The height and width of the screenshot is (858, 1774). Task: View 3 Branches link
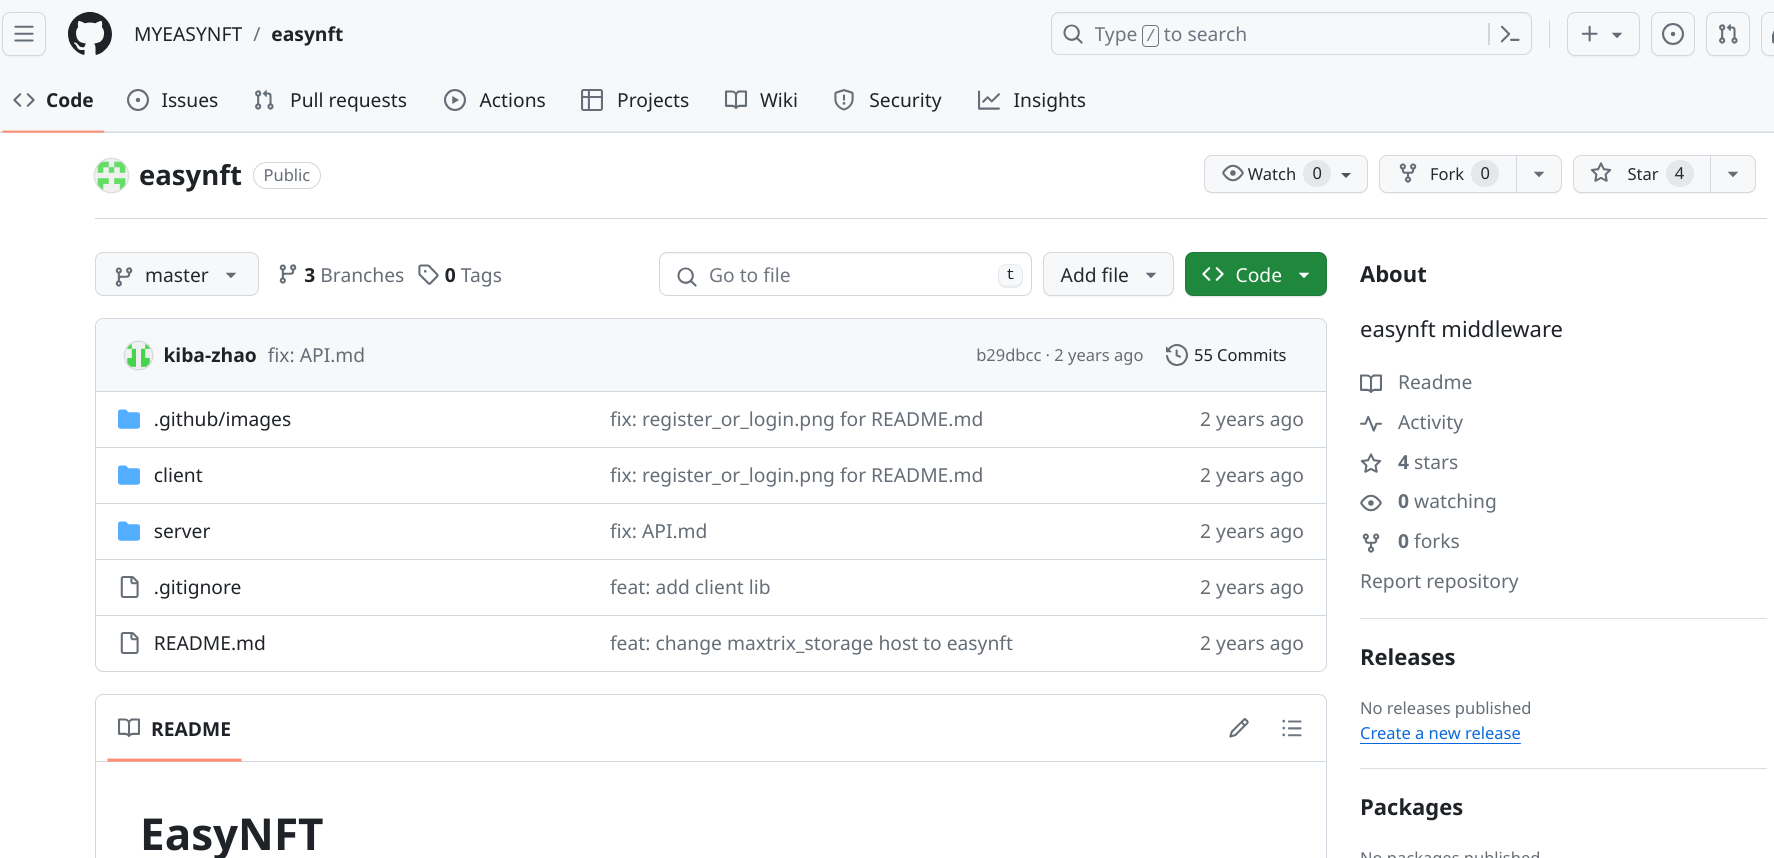pos(341,275)
